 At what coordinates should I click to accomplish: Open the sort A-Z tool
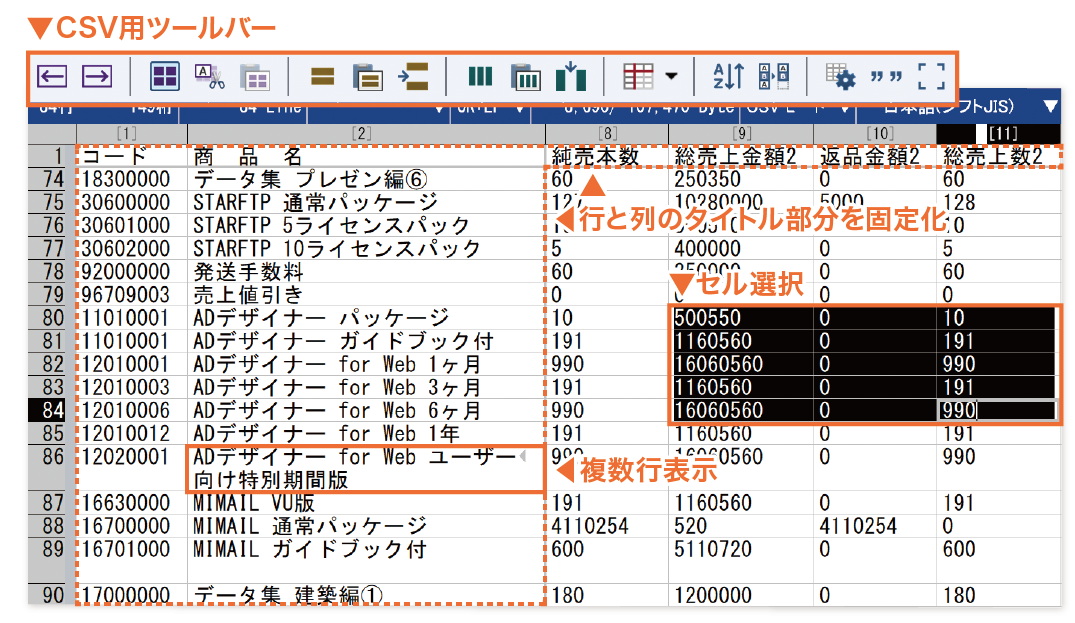click(727, 77)
